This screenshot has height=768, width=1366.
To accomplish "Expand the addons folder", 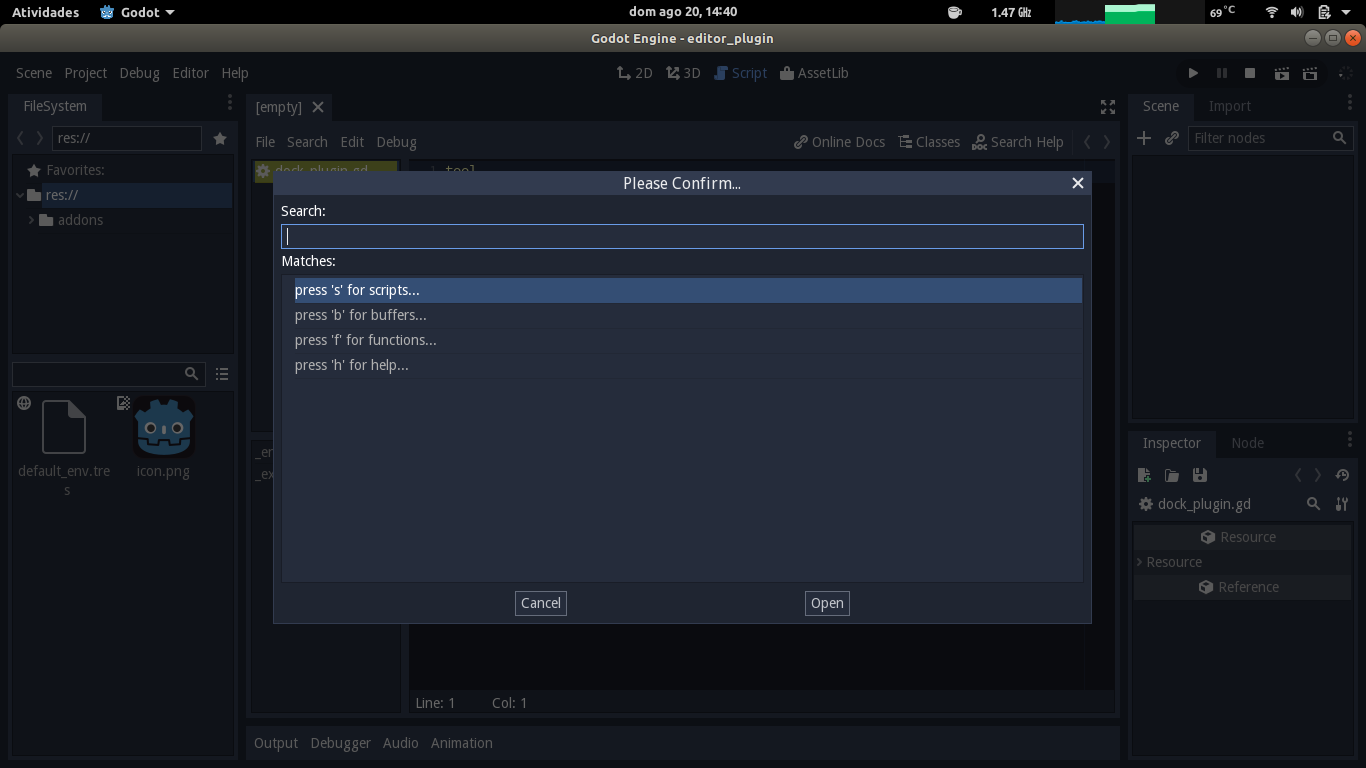I will 31,220.
